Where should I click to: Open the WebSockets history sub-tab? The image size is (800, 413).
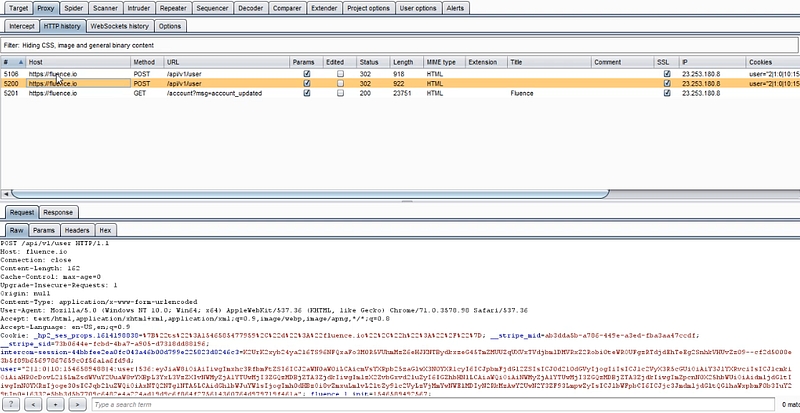[x=119, y=25]
